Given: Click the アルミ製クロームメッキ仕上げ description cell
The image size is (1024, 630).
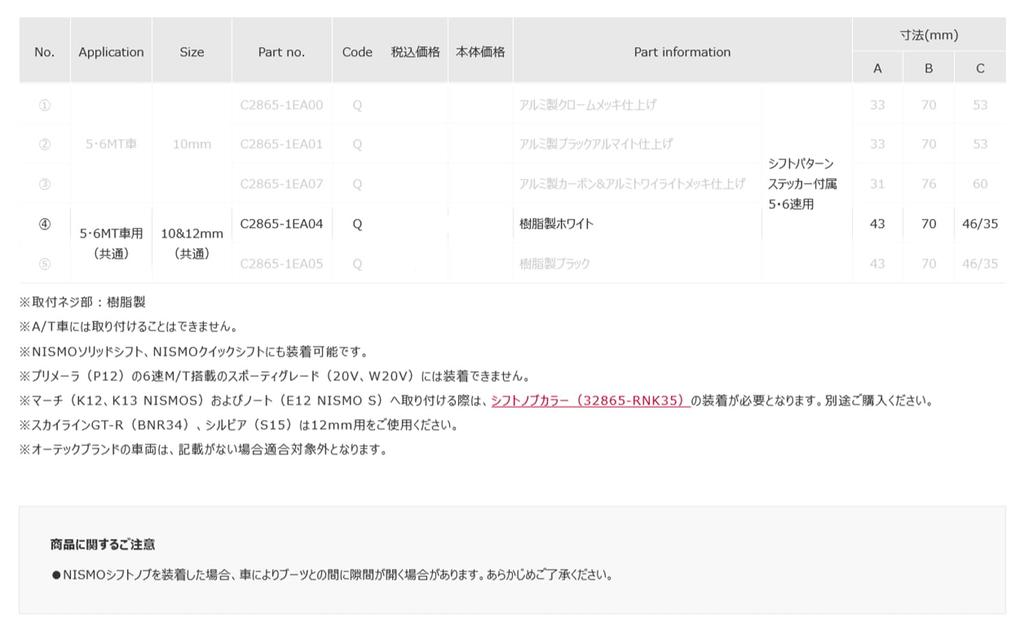Looking at the screenshot, I should 588,105.
